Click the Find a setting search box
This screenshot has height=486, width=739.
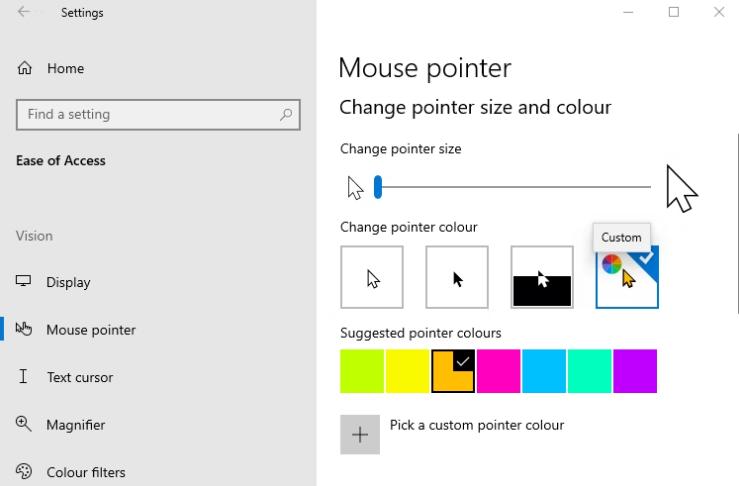(158, 115)
